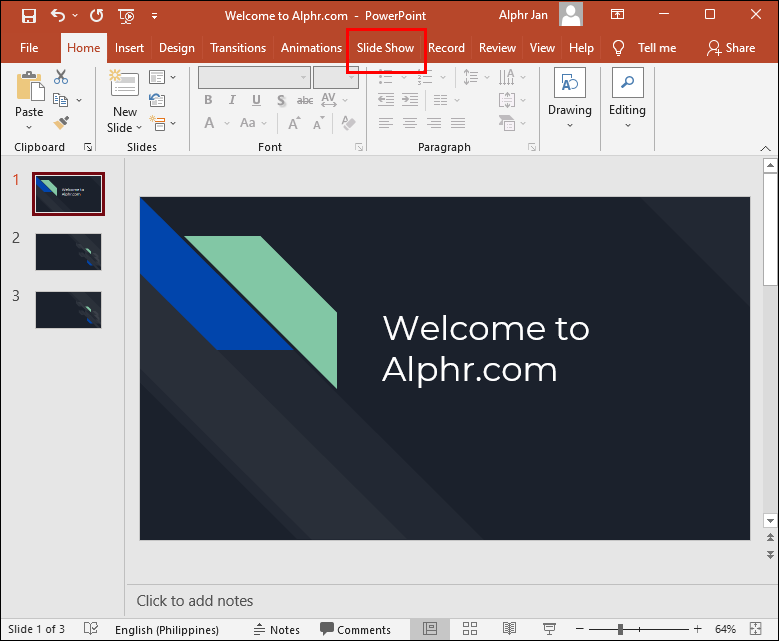Click Convert to SmartArt icon
Image resolution: width=779 pixels, height=641 pixels.
click(507, 123)
